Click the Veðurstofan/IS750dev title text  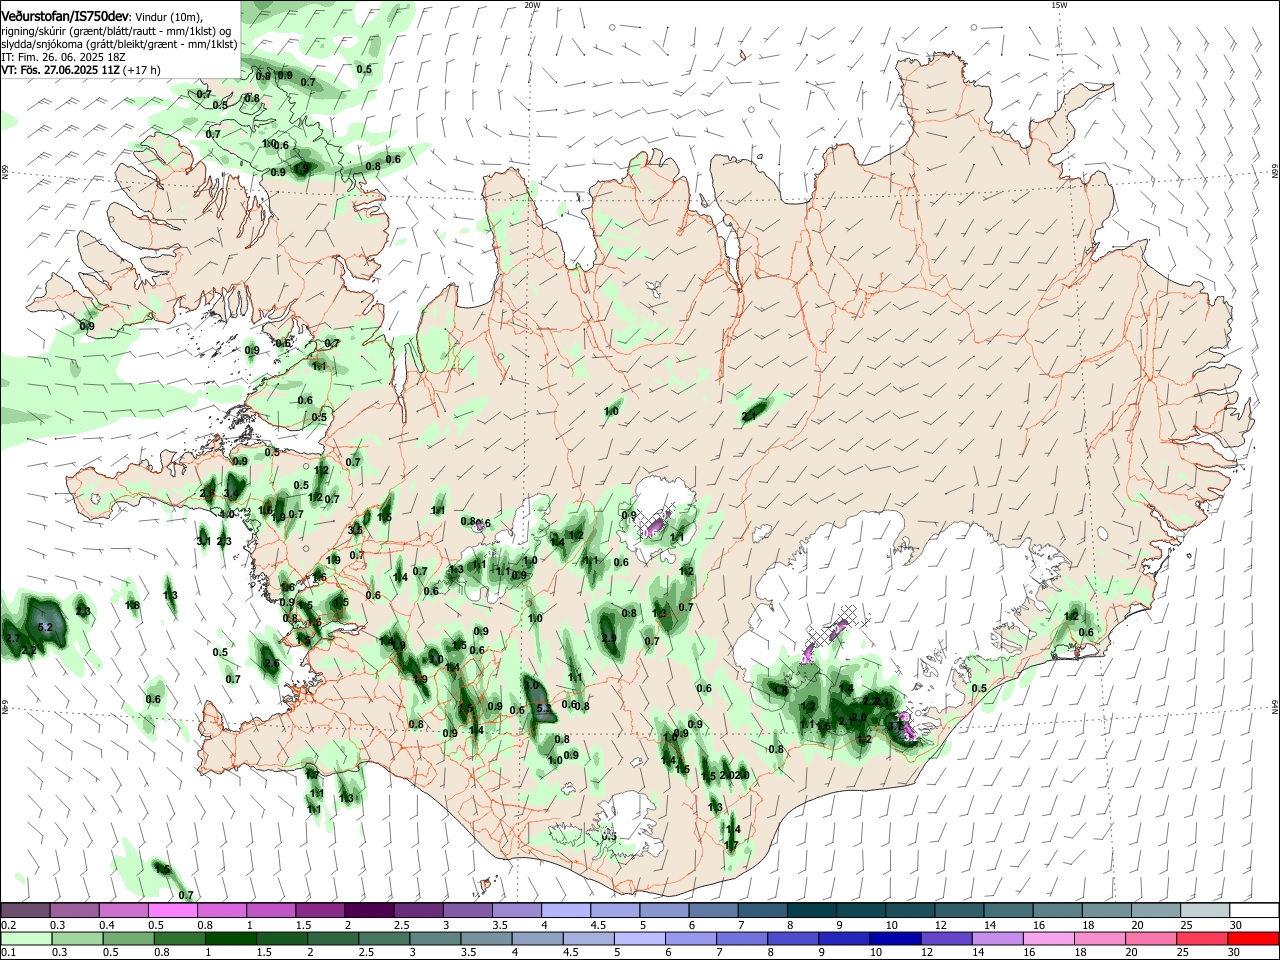[x=66, y=16]
